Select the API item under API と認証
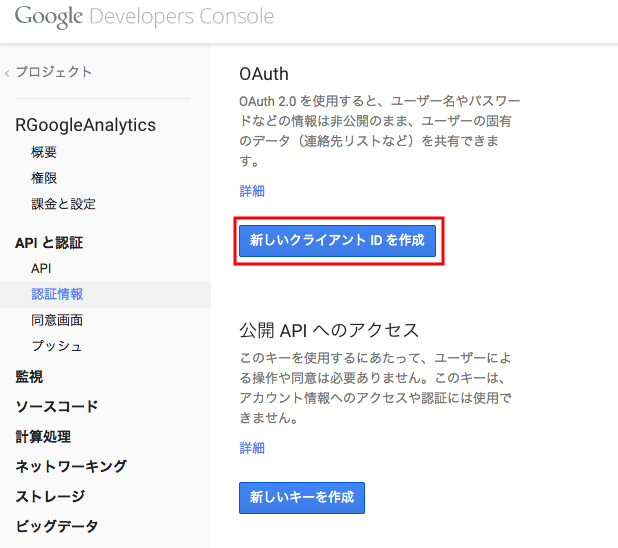618x548 pixels. (x=41, y=268)
